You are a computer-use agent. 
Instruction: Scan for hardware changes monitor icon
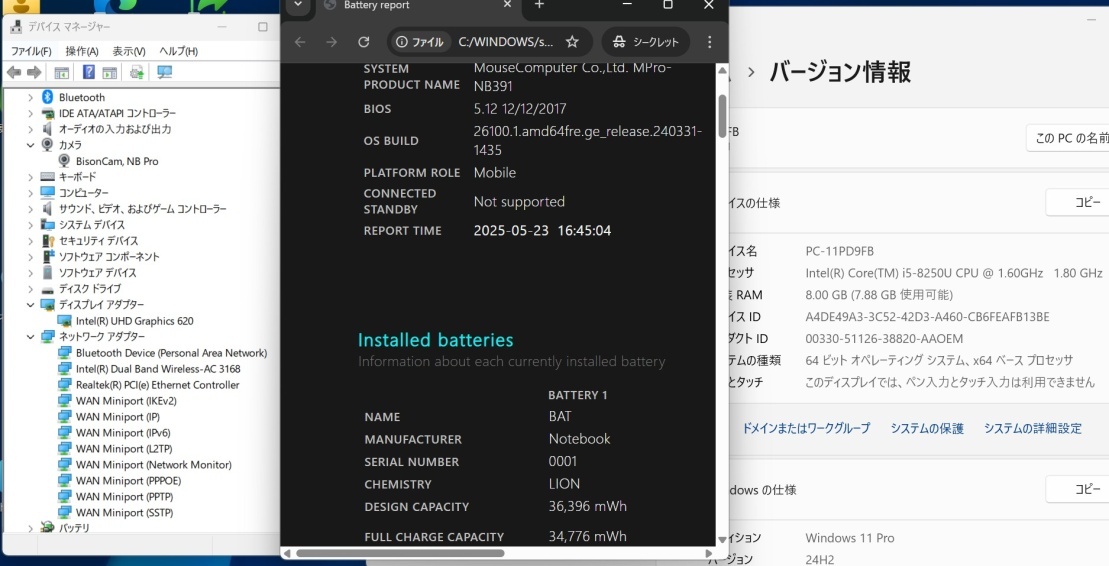(165, 72)
